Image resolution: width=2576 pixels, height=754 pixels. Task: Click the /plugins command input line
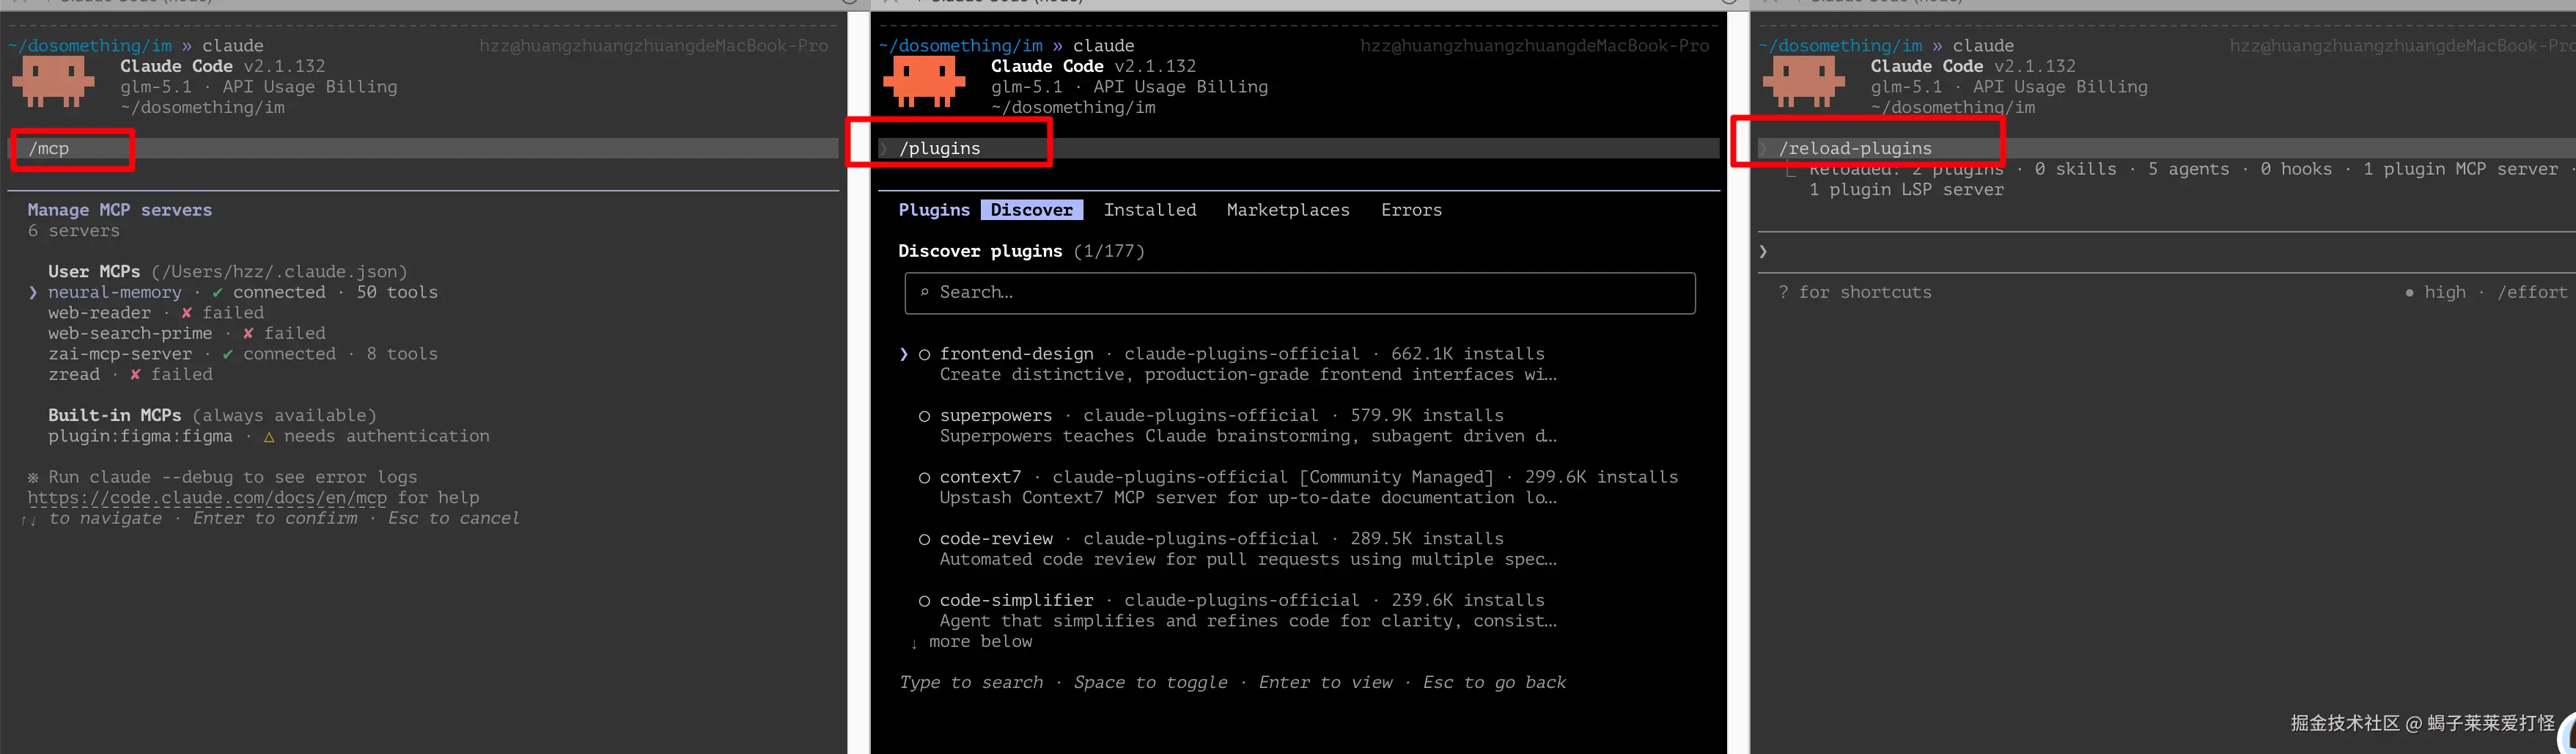tap(1299, 149)
